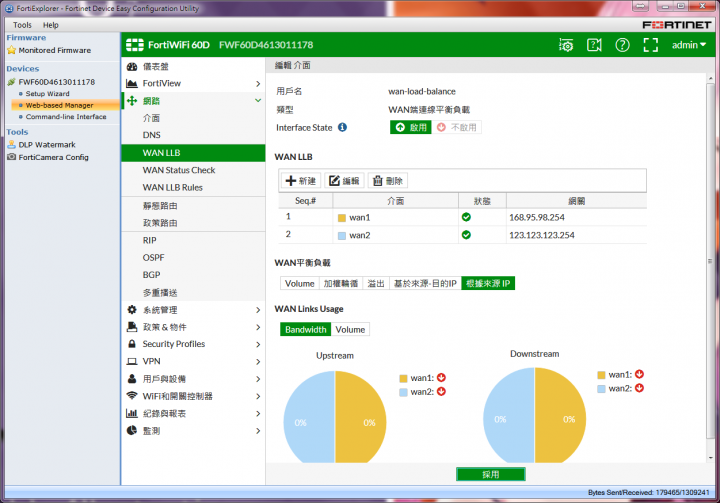This screenshot has height=503, width=720.
Task: Expand the WiFi和開關控制器 chevron
Action: click(258, 396)
